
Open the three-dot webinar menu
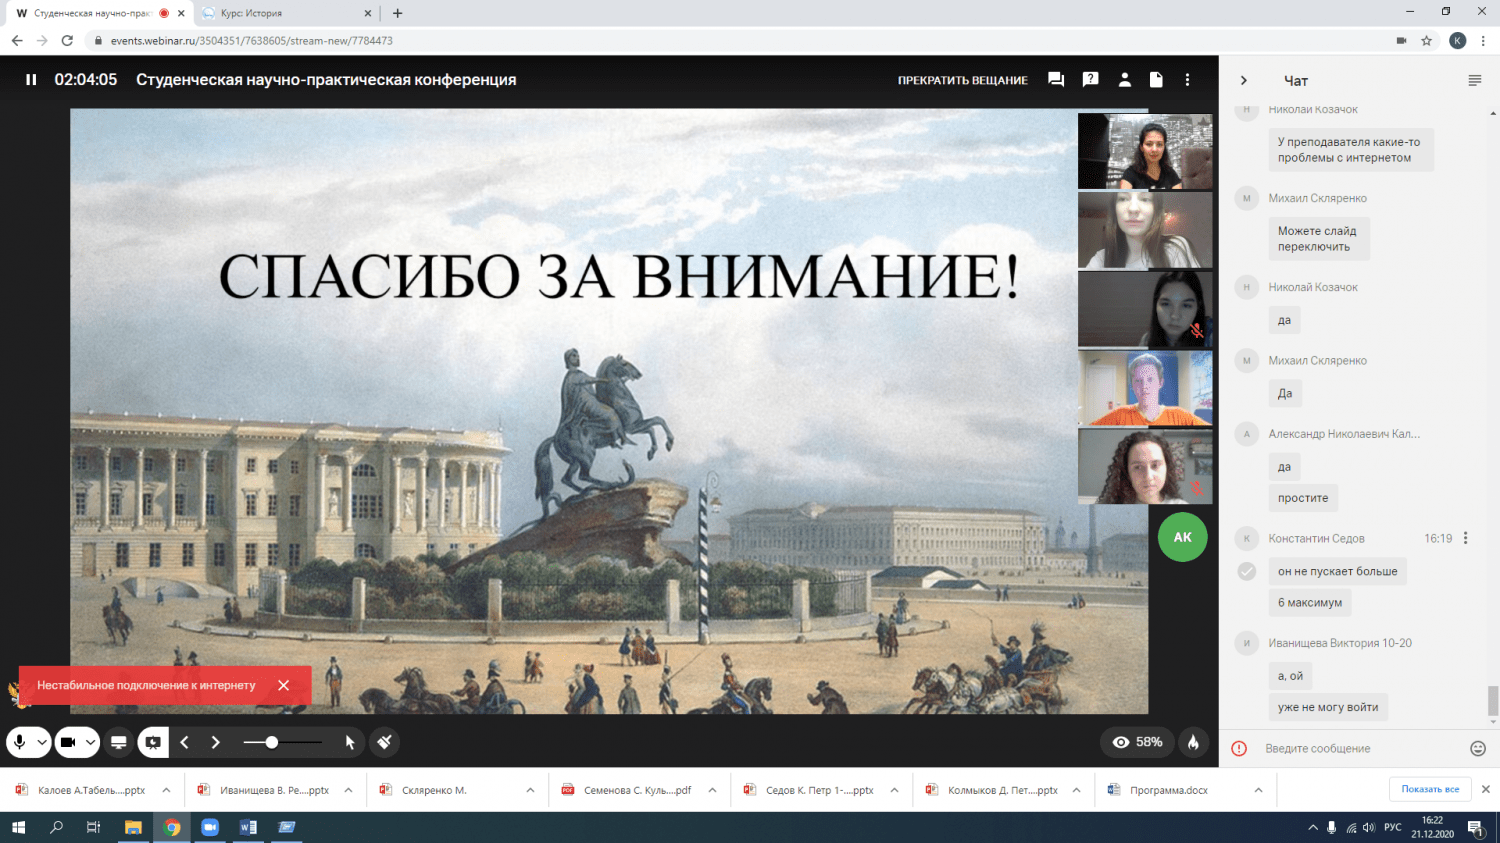click(1188, 80)
